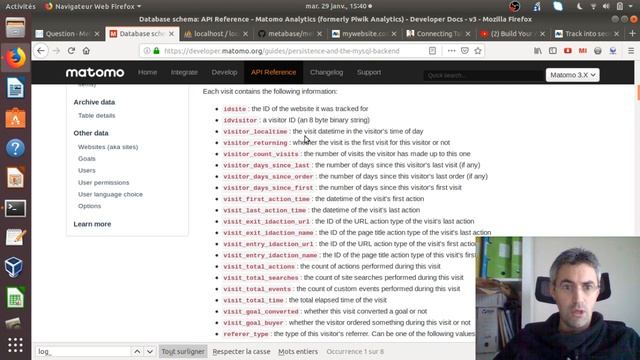Bookmark this page with star icon
The height and width of the screenshot is (360, 640).
pyautogui.click(x=478, y=51)
